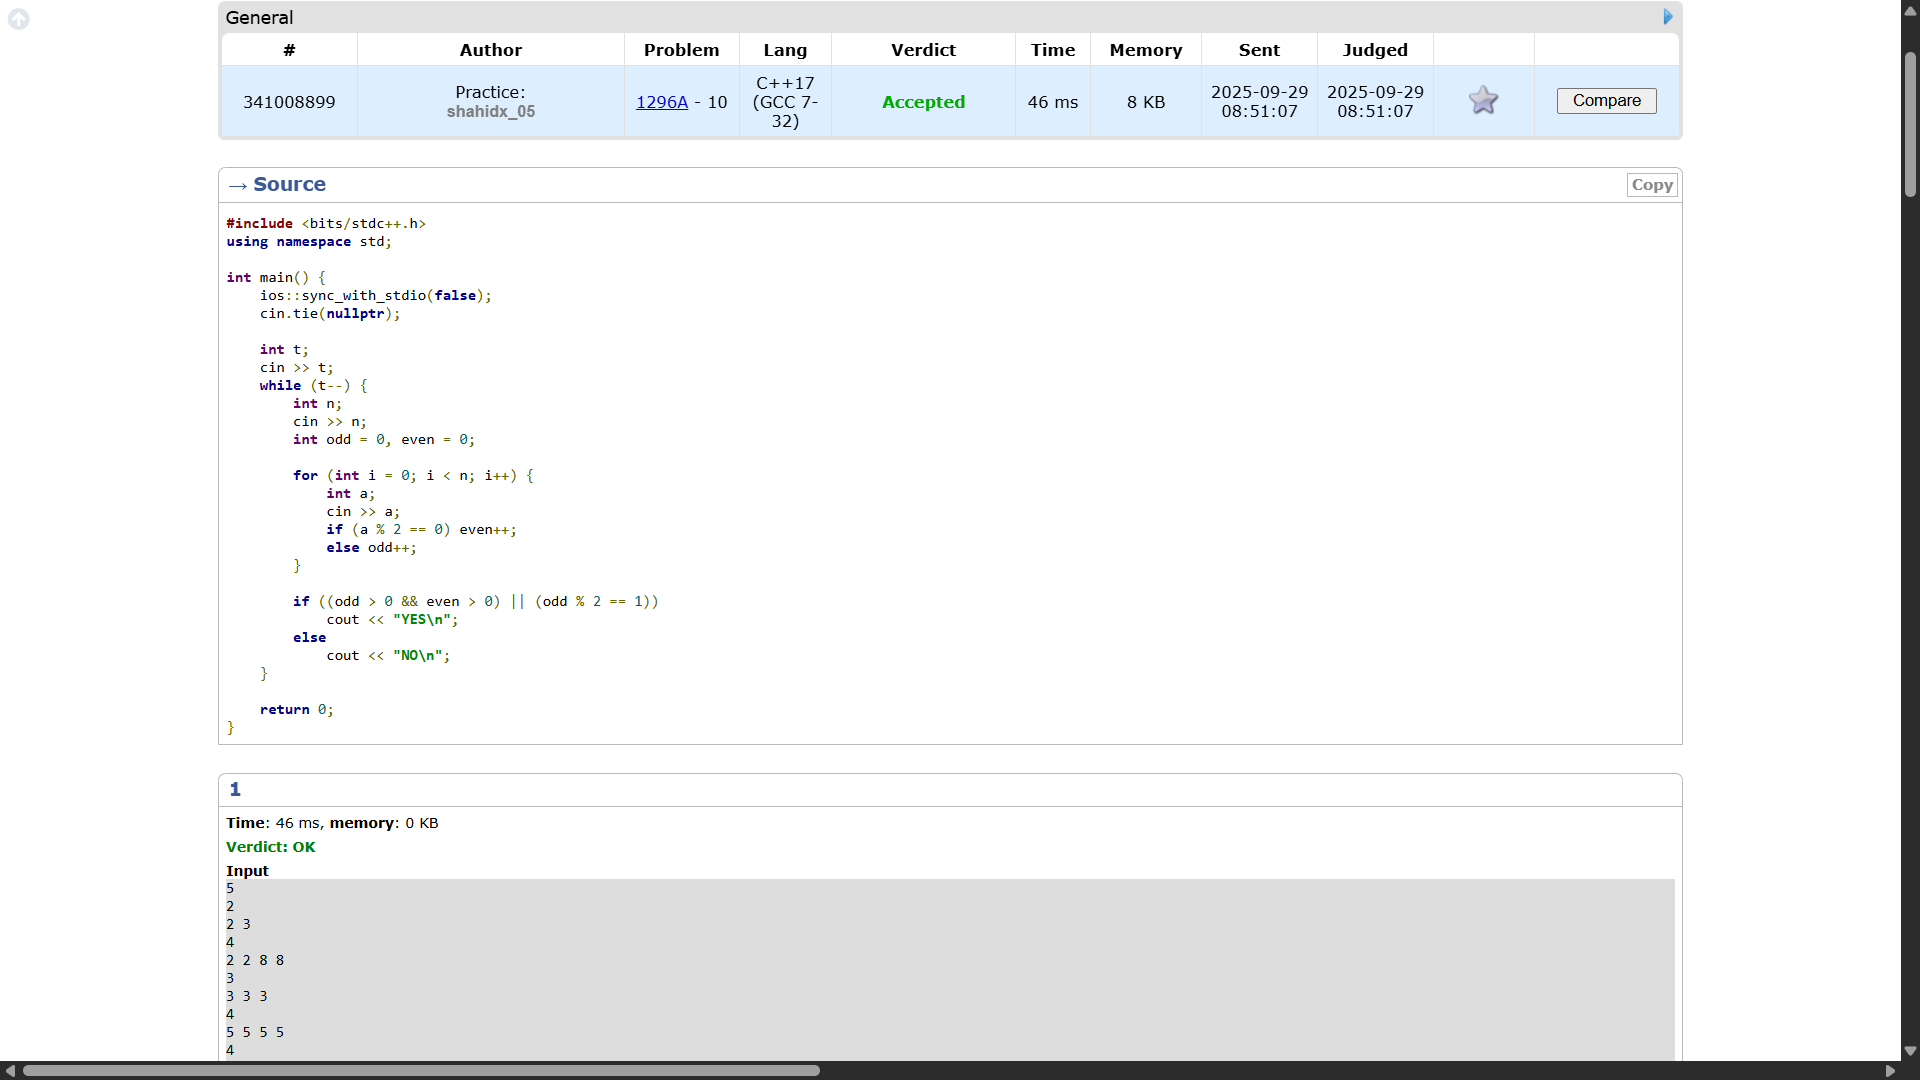The width and height of the screenshot is (1920, 1080).
Task: Open author shahidx_05's profile
Action: (x=490, y=112)
